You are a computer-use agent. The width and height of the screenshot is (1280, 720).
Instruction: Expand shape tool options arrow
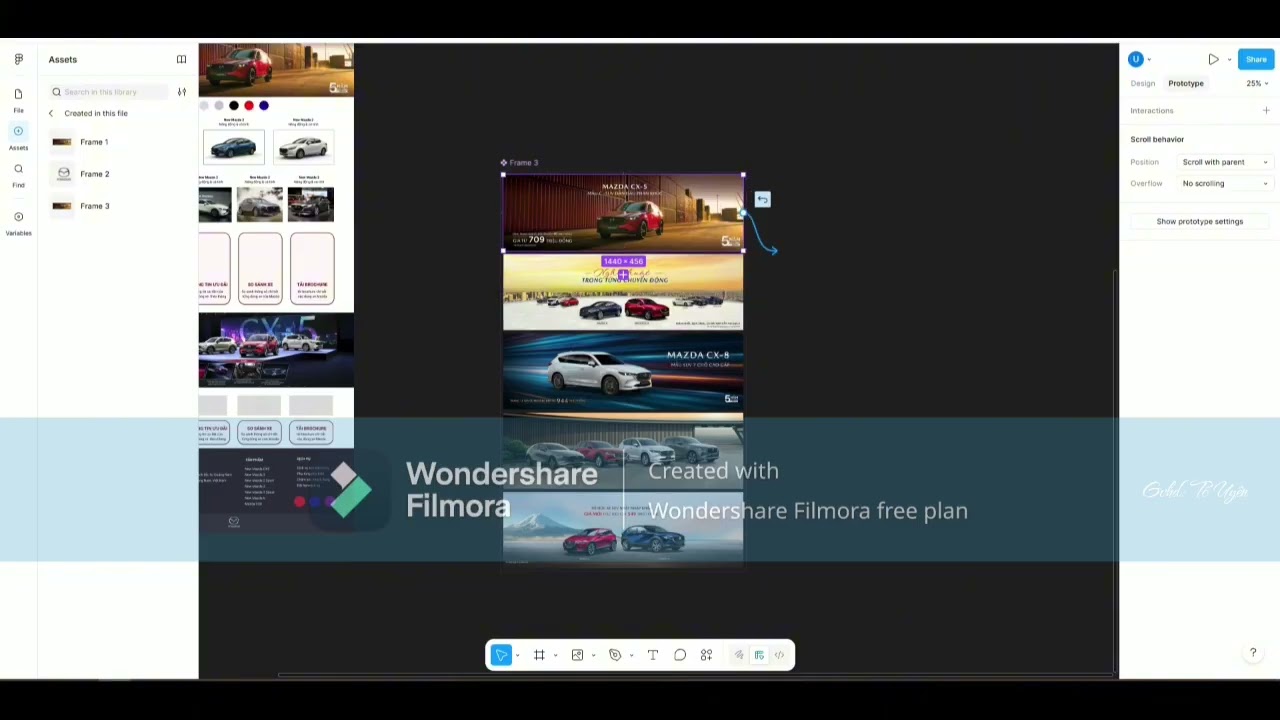pos(594,656)
